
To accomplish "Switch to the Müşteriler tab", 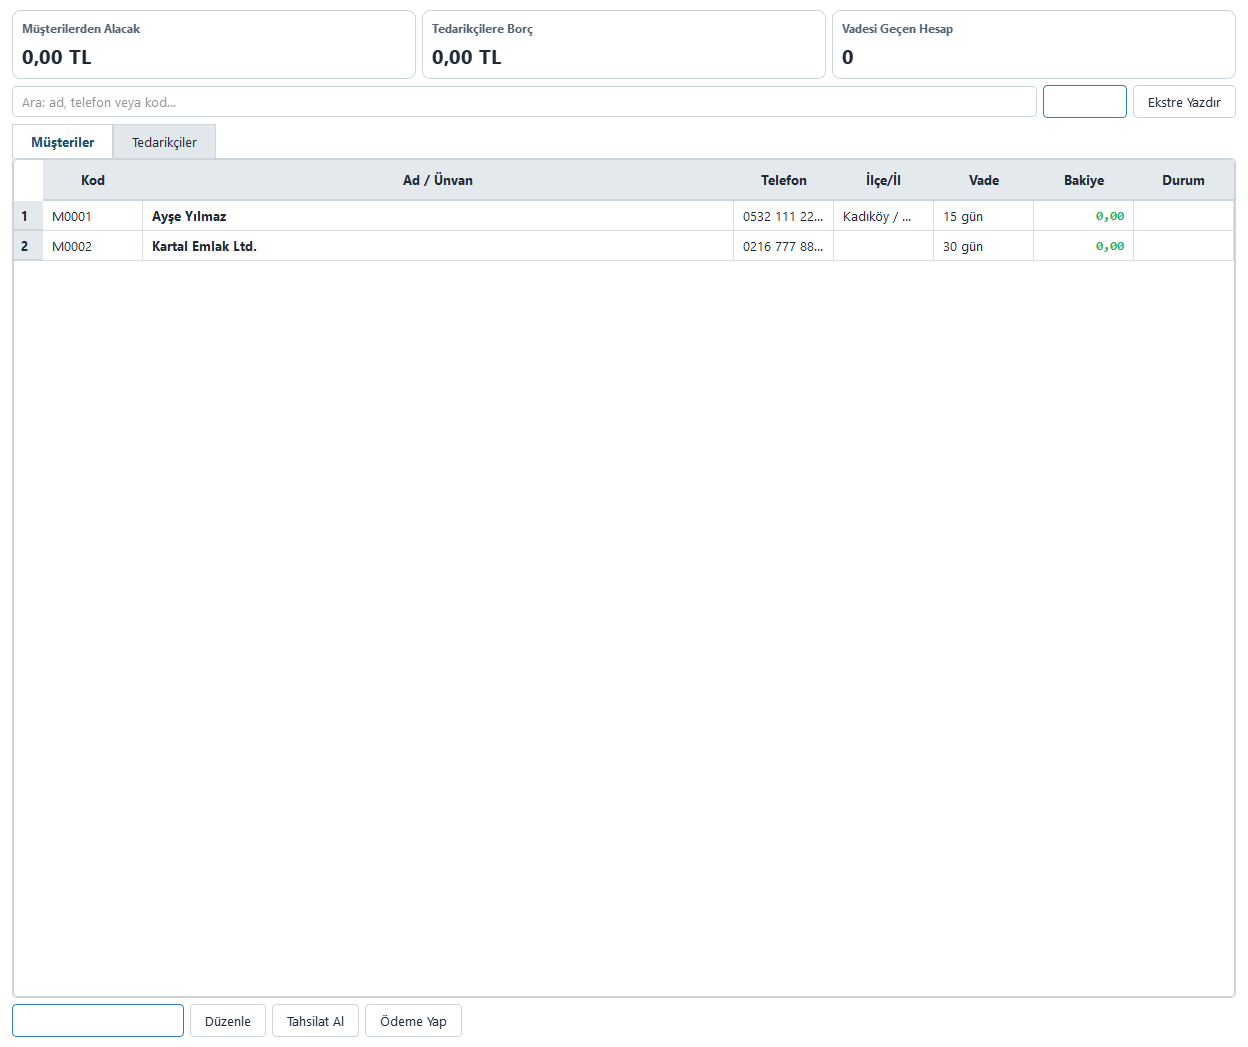I will coord(63,142).
